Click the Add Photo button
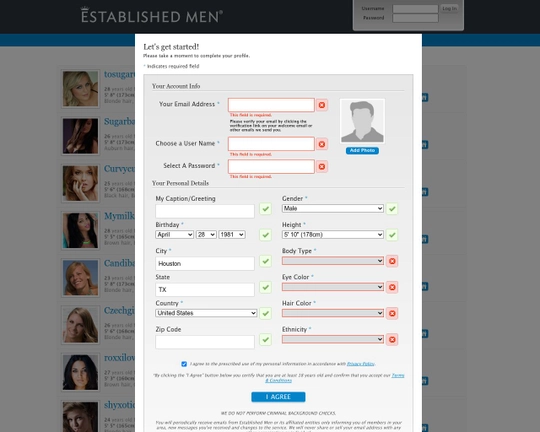 pyautogui.click(x=362, y=151)
